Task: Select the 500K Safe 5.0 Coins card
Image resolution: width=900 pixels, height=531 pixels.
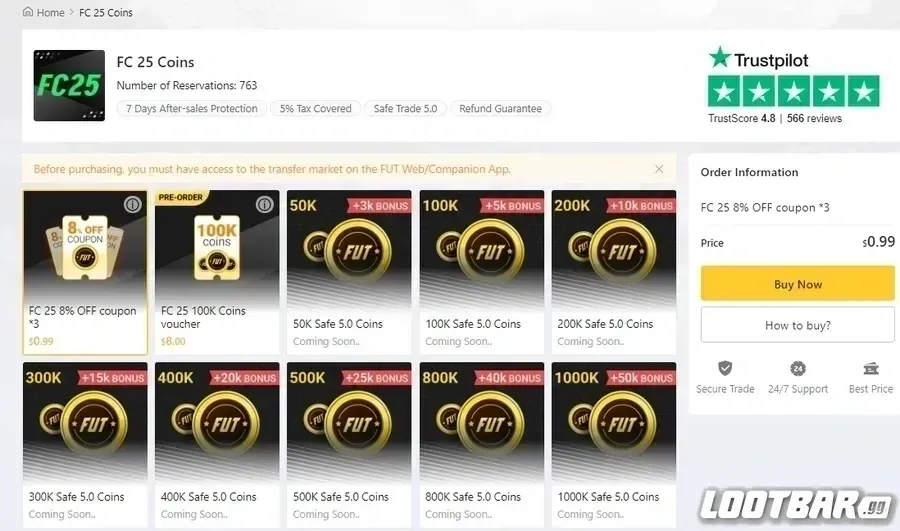Action: [349, 444]
